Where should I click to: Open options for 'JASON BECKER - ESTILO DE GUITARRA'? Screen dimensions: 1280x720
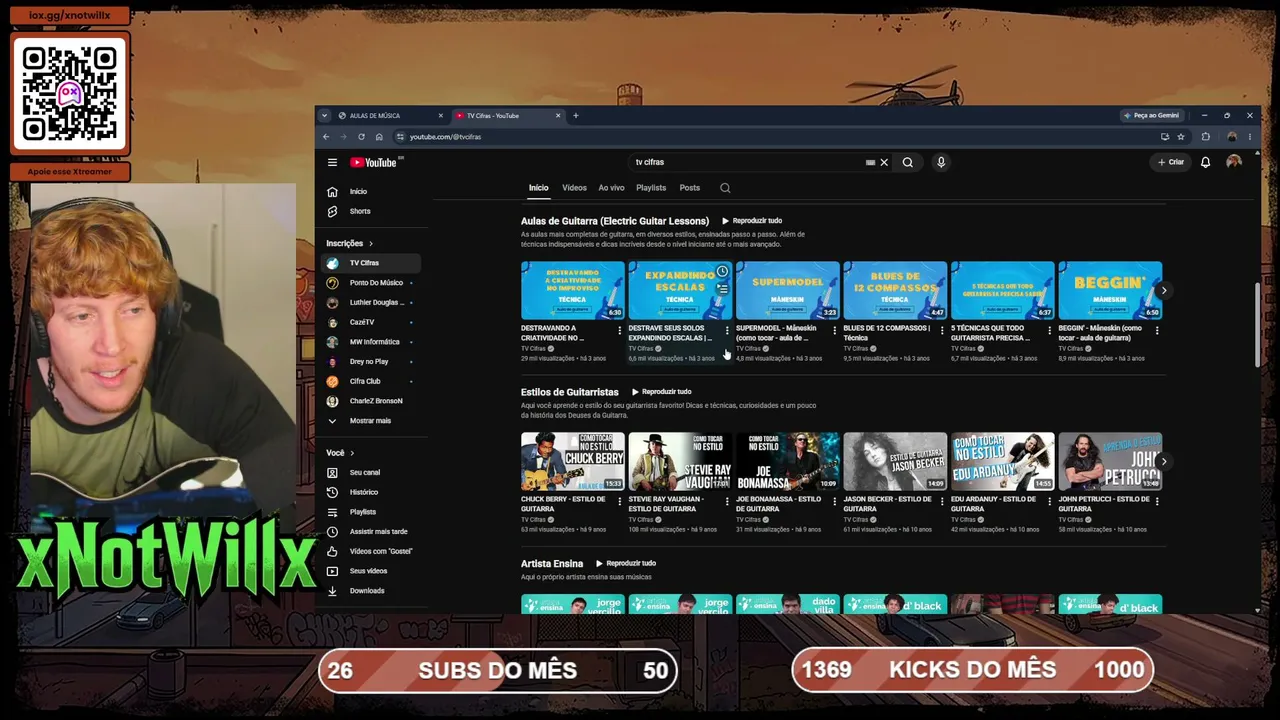(x=942, y=502)
